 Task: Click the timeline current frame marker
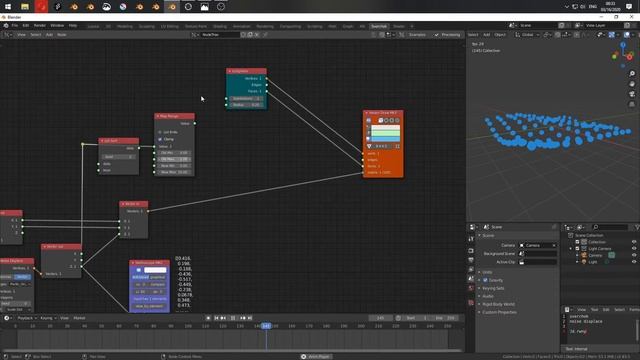coord(266,326)
